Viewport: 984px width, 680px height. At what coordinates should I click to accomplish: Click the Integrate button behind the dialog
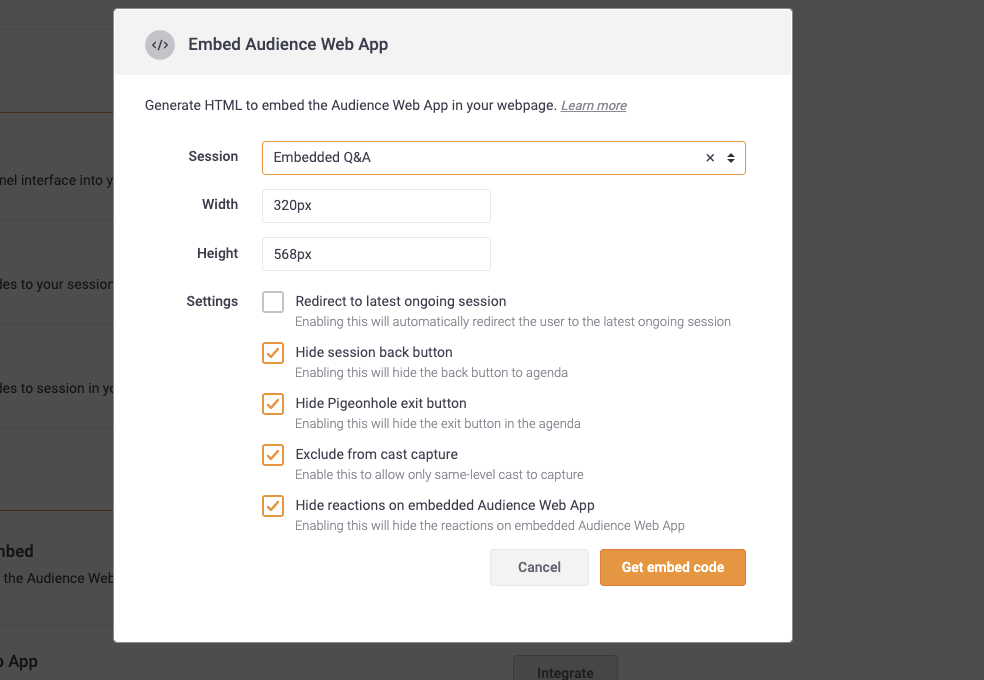pyautogui.click(x=565, y=669)
